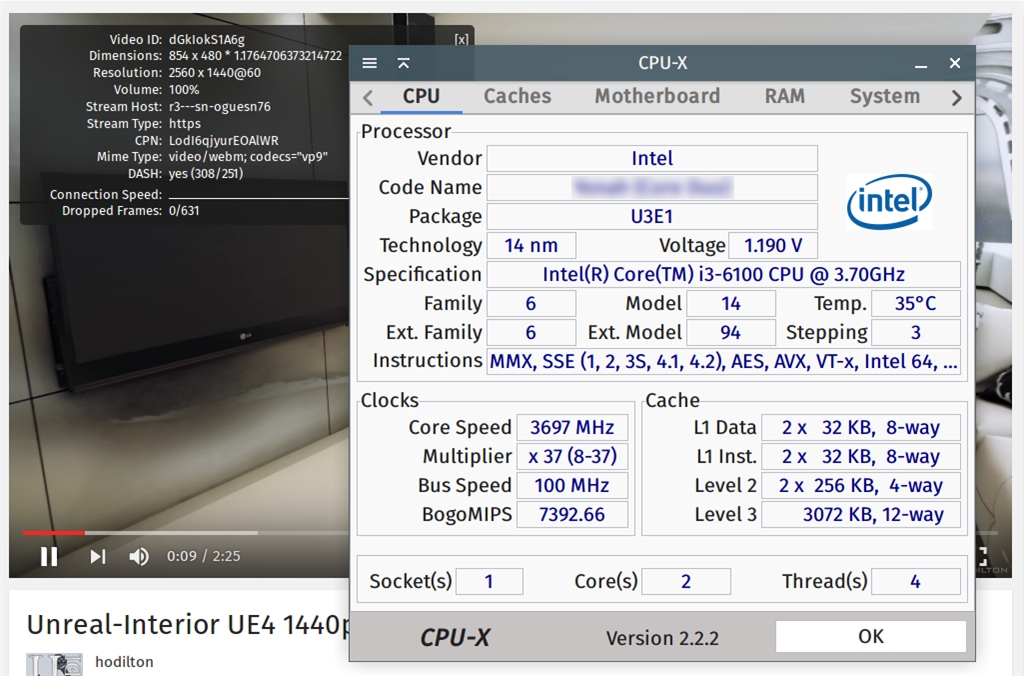The width and height of the screenshot is (1024, 676).
Task: Click the Ext. Model value 94
Action: point(731,332)
